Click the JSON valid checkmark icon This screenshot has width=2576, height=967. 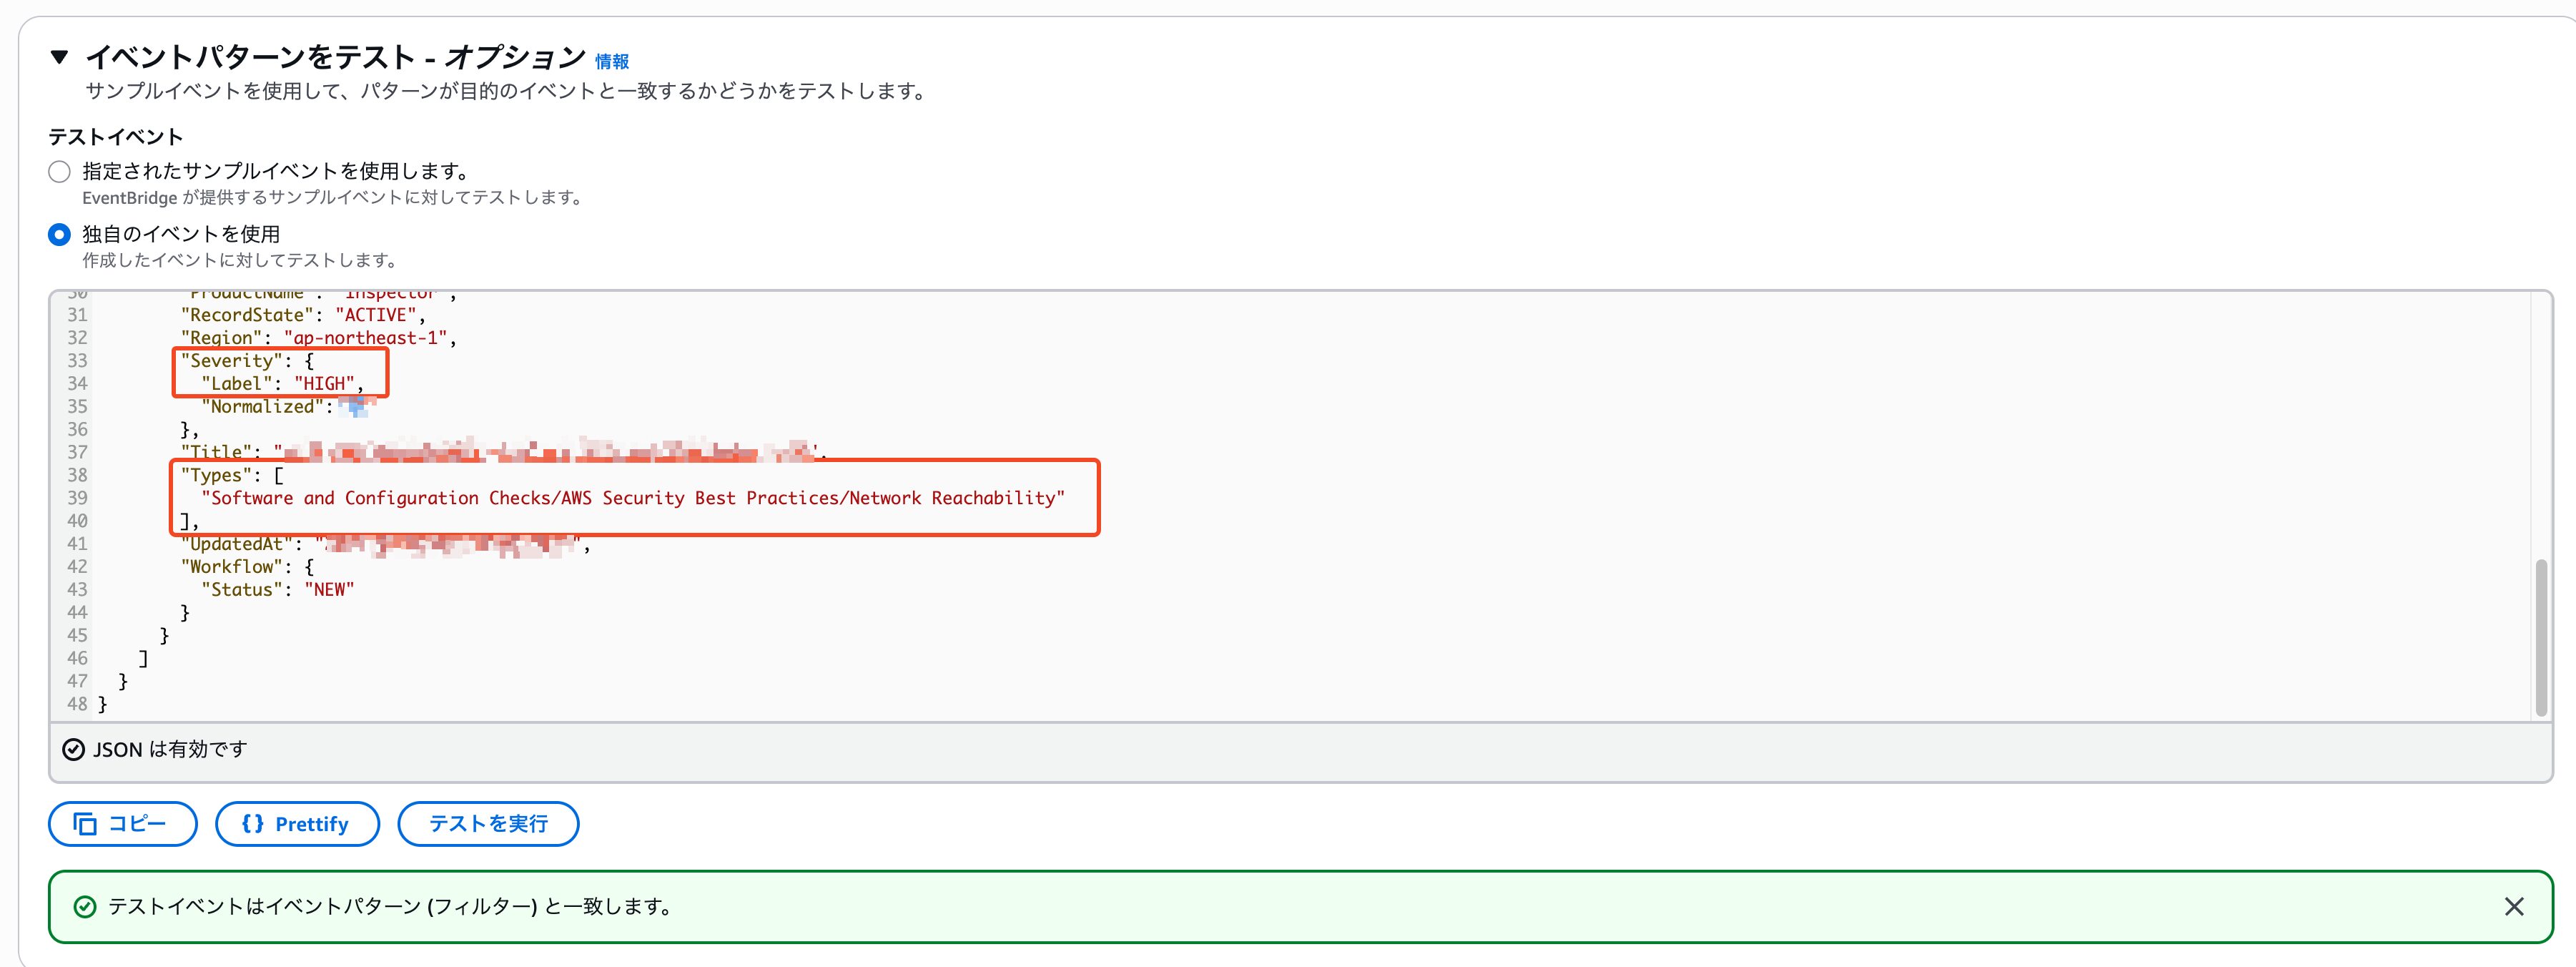(73, 750)
